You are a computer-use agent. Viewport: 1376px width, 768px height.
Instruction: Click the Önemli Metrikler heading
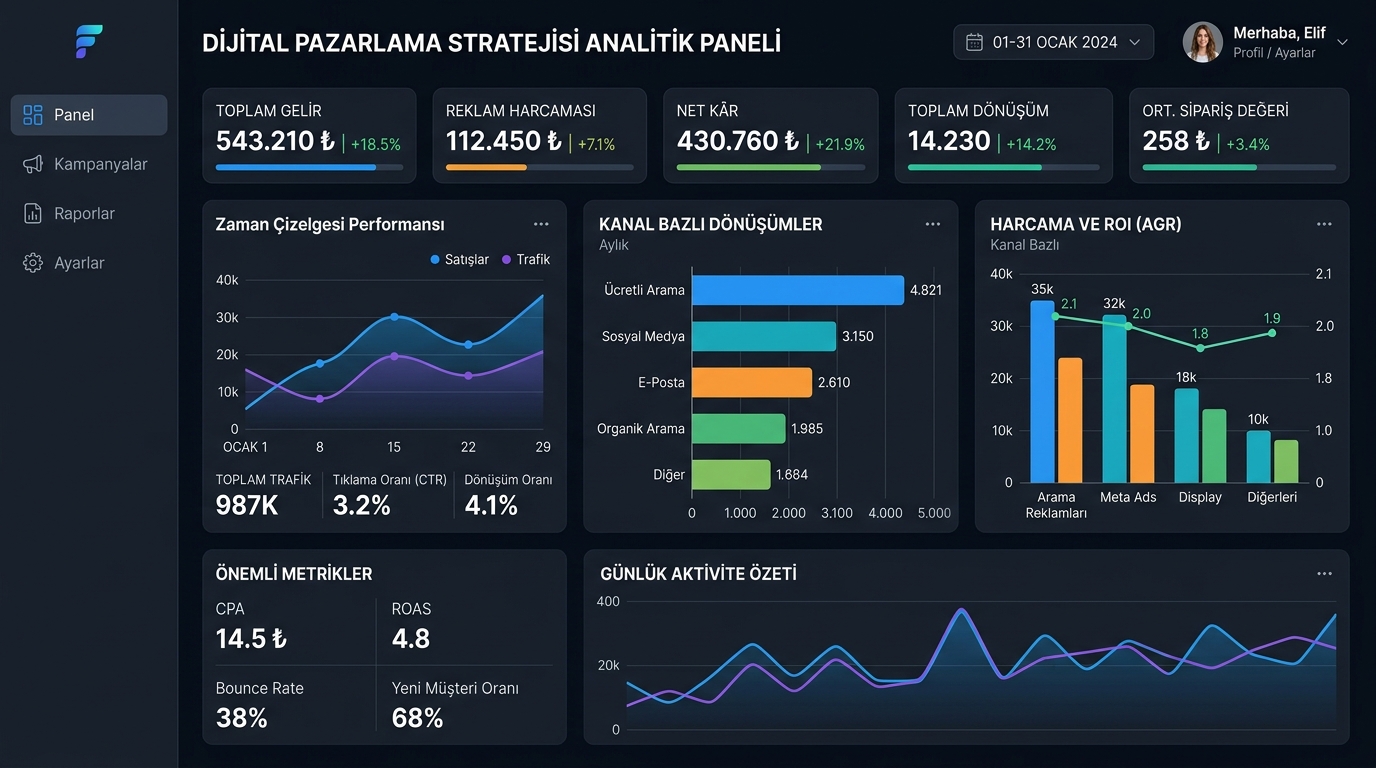(294, 574)
